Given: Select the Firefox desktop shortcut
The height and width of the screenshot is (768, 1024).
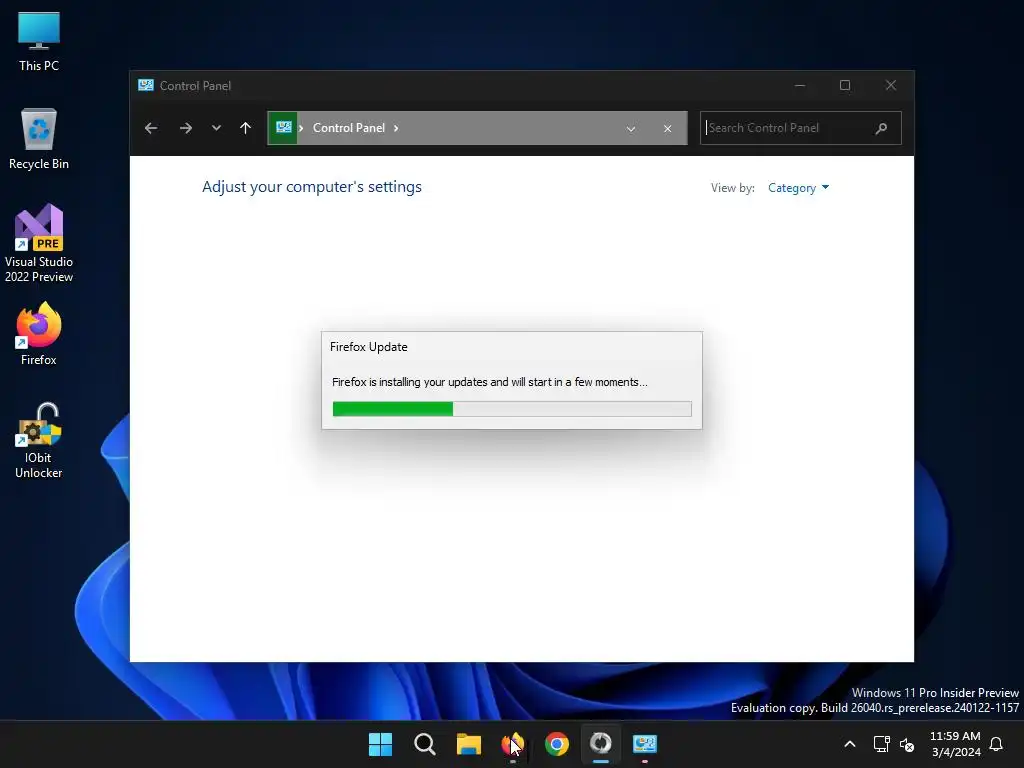Looking at the screenshot, I should pos(39,334).
